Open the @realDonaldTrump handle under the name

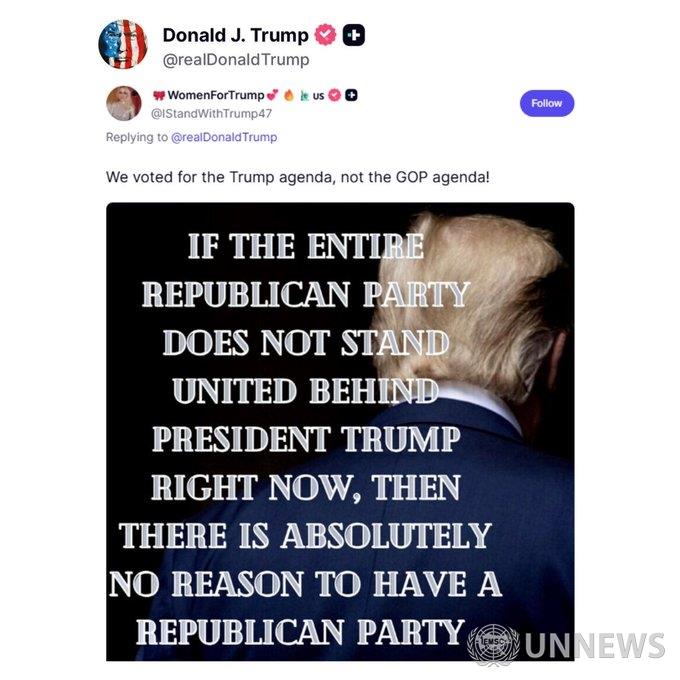tap(236, 59)
